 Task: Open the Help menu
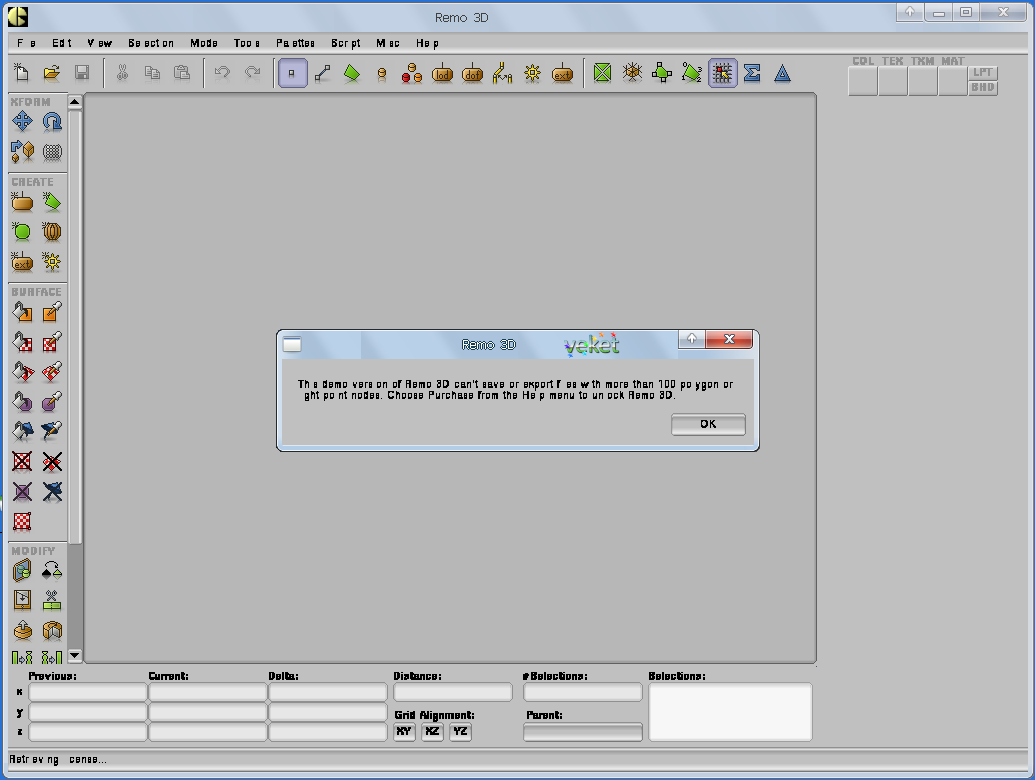[427, 43]
